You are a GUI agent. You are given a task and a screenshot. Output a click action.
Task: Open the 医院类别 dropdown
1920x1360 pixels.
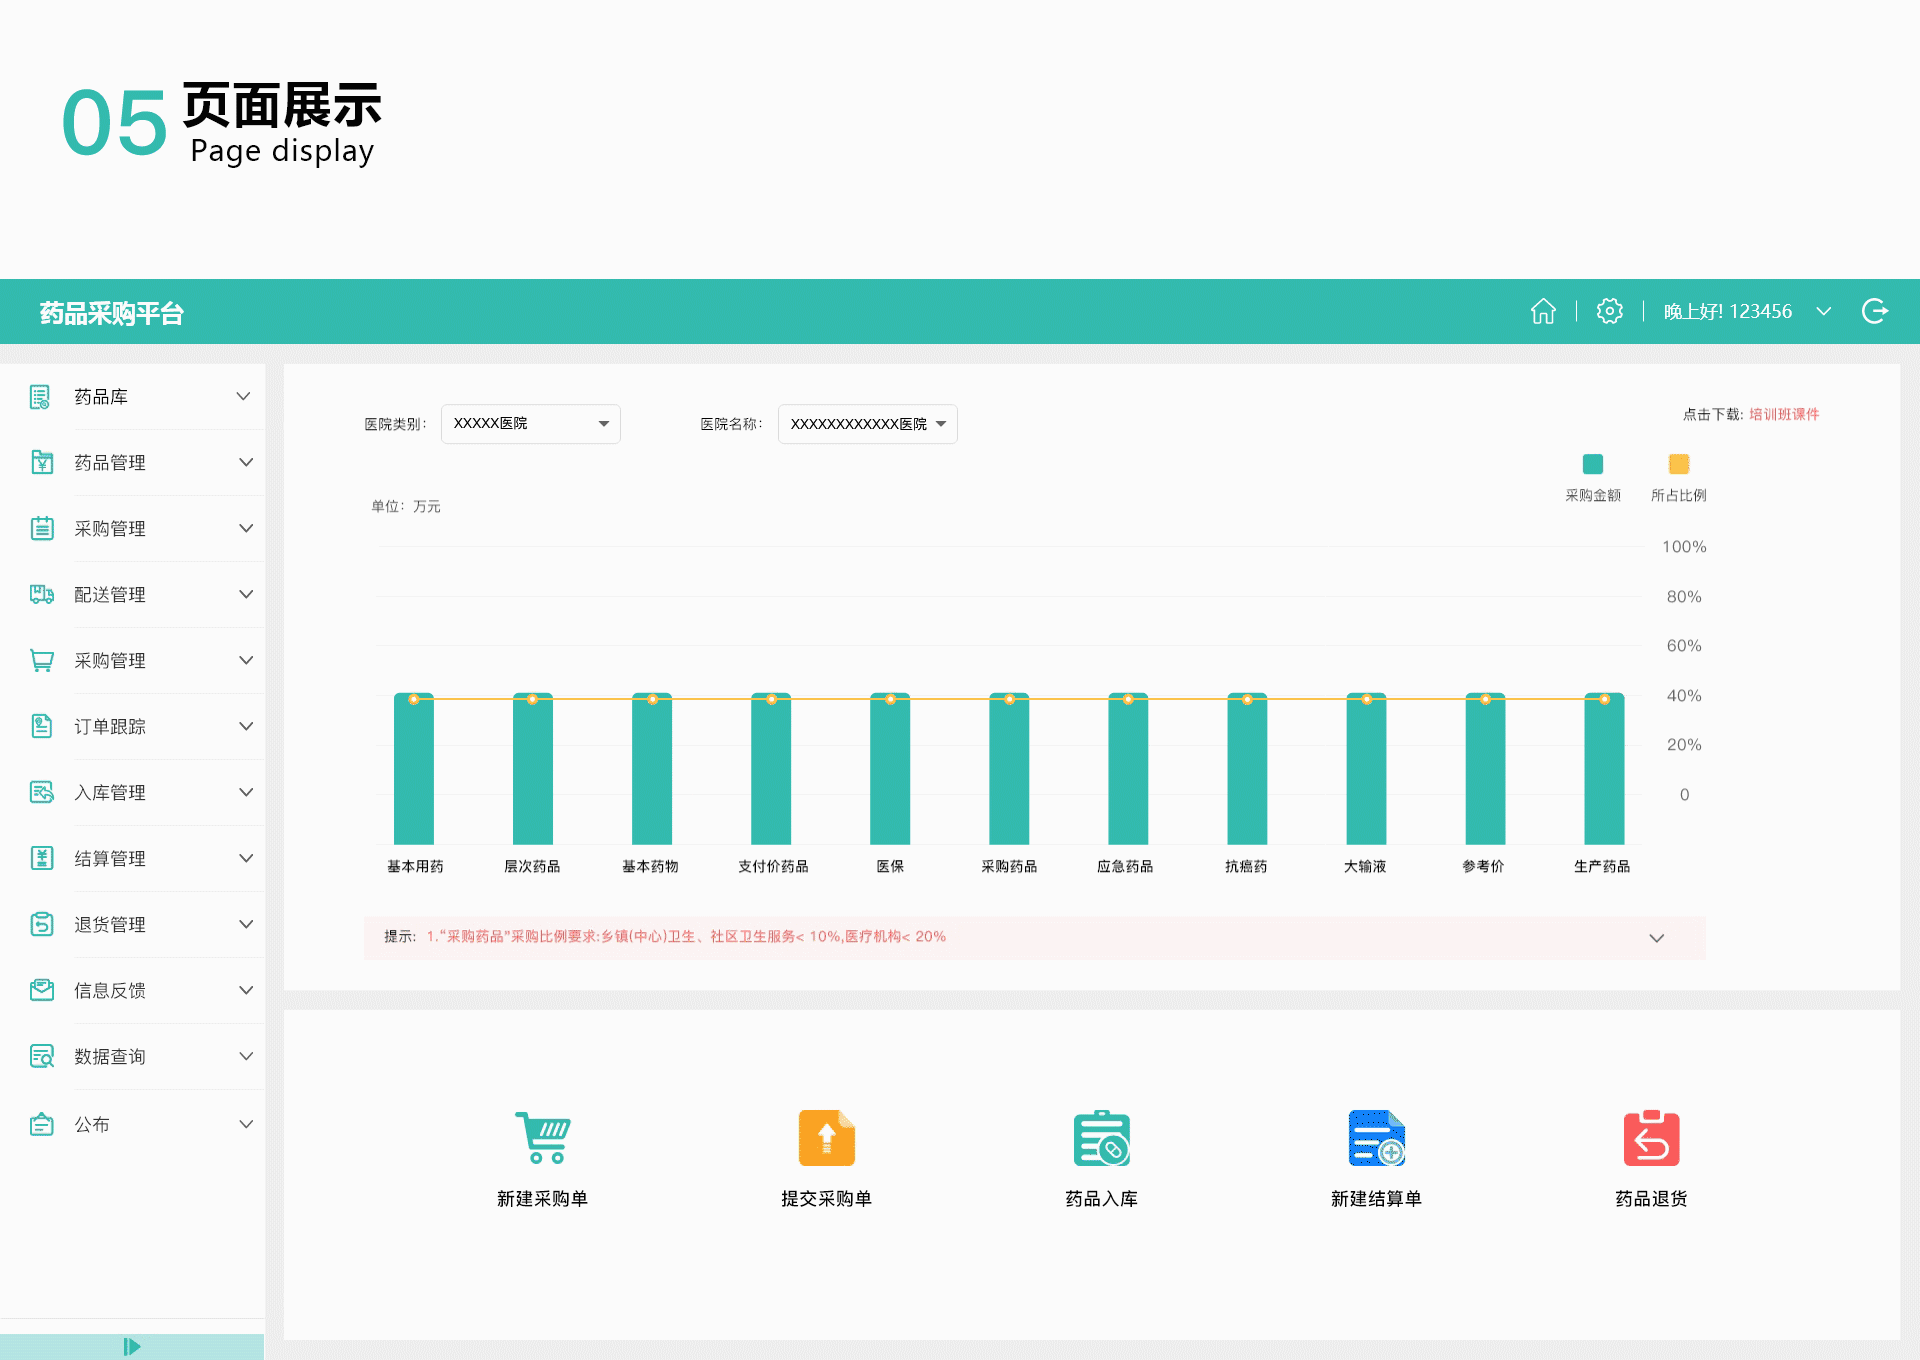529,423
